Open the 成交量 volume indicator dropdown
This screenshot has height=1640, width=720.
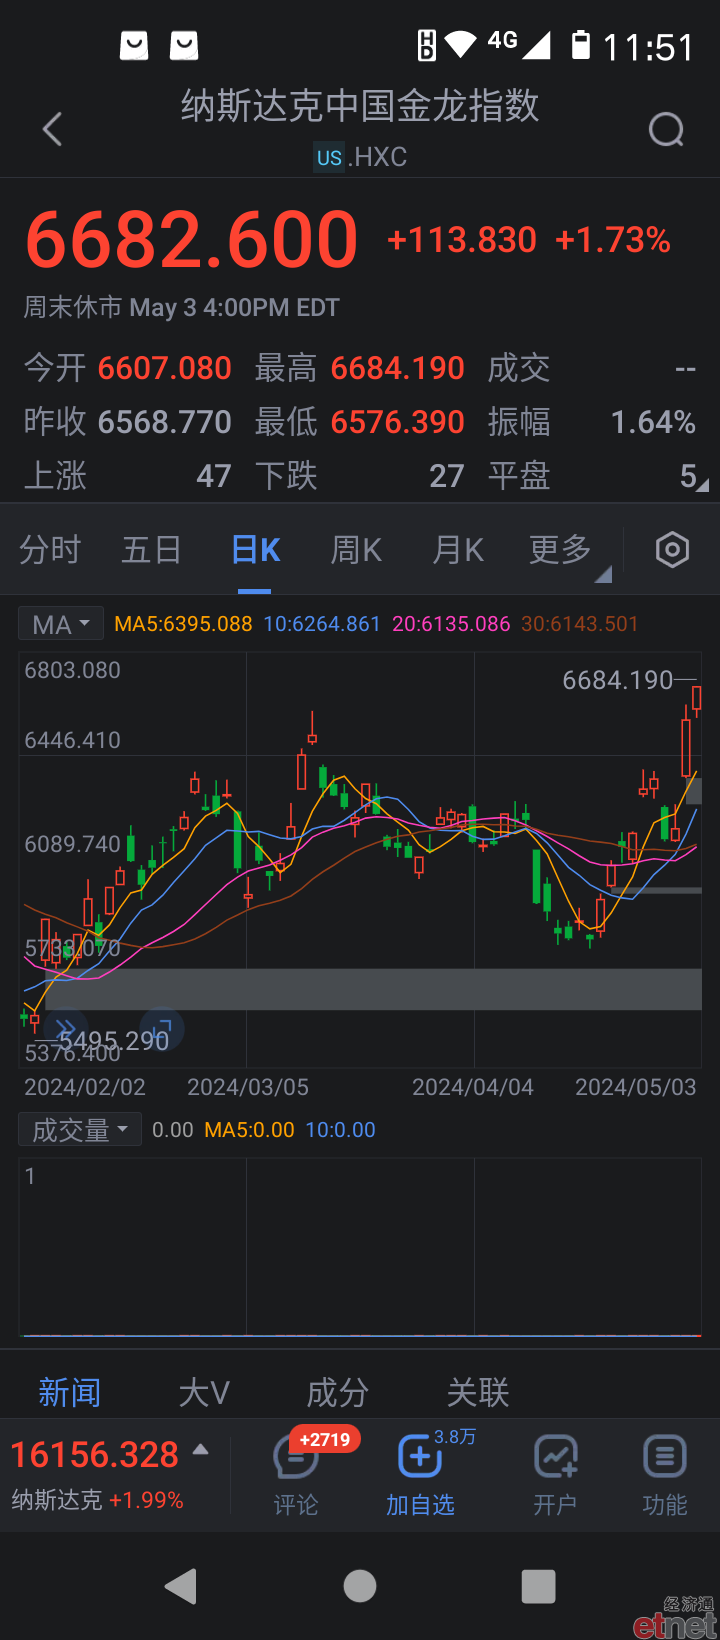80,1130
